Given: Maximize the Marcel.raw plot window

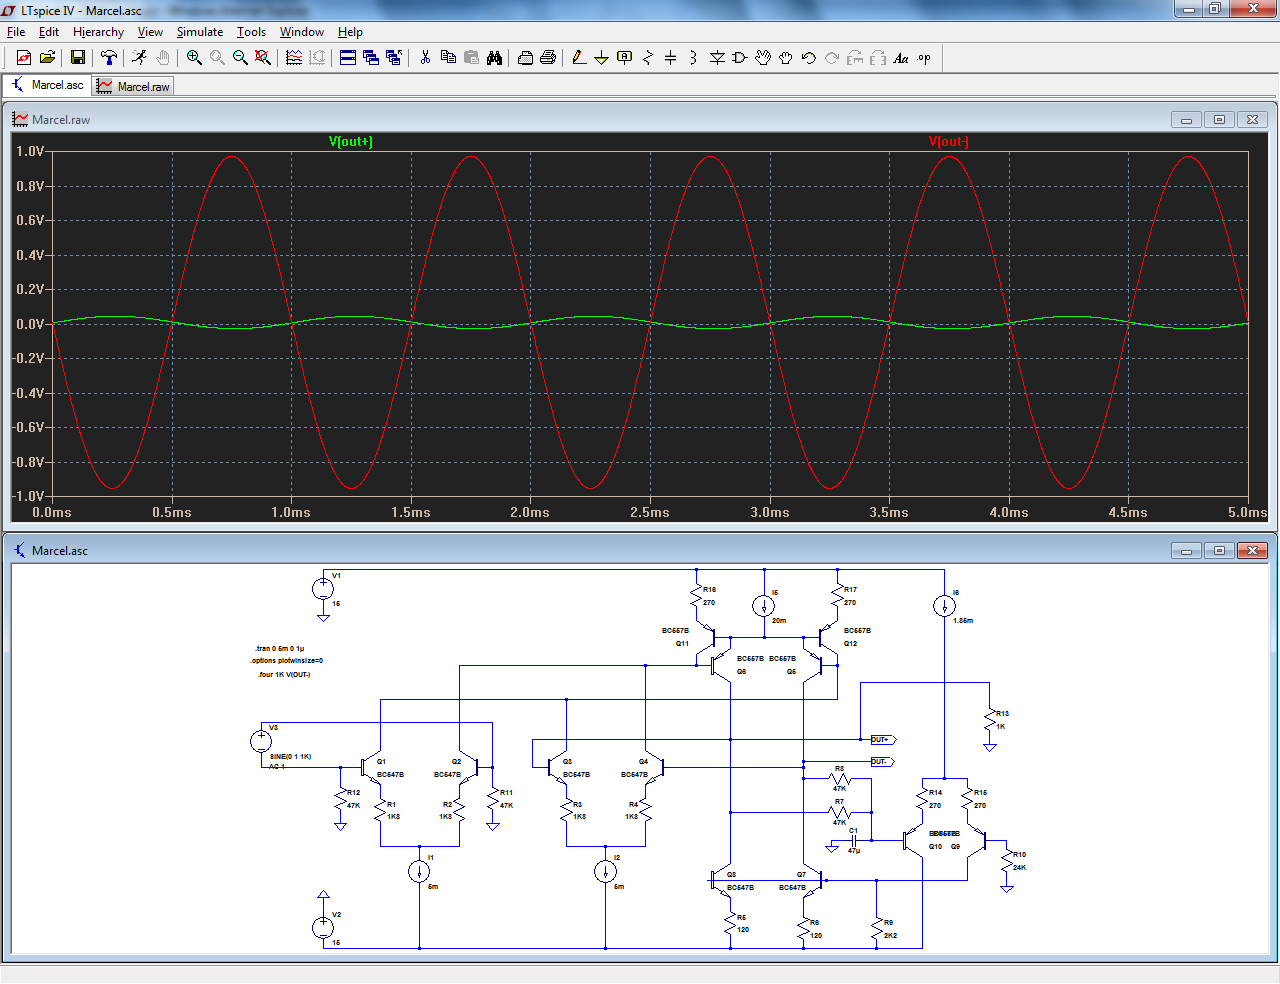Looking at the screenshot, I should tap(1219, 119).
